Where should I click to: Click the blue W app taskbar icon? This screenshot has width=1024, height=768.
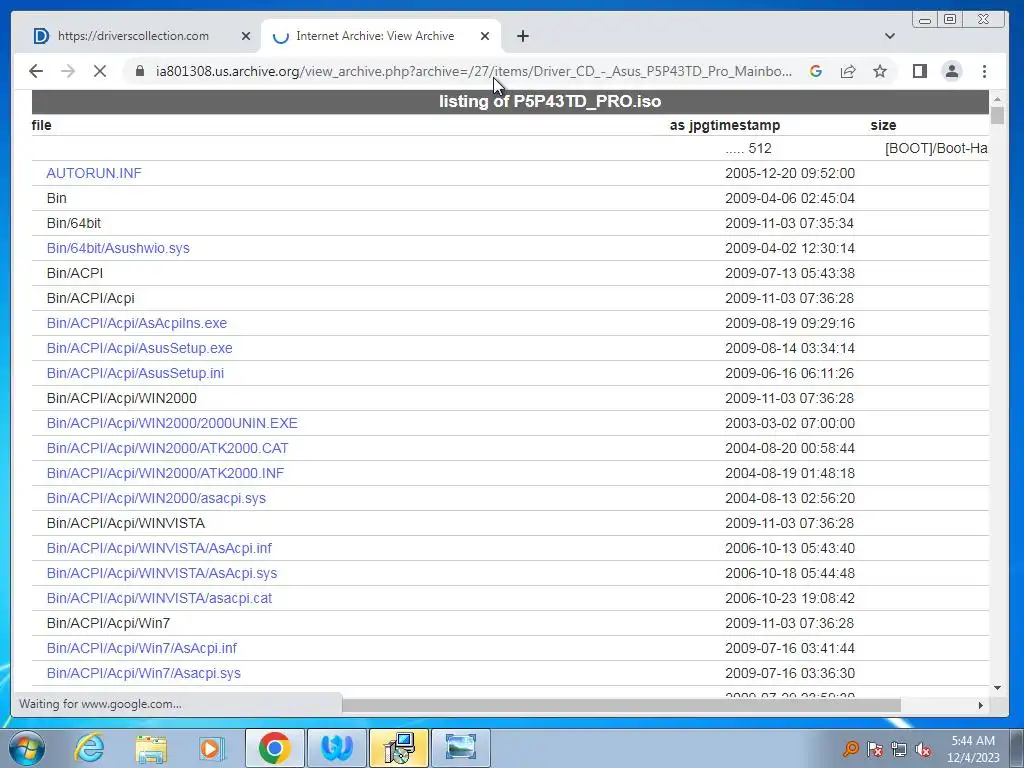[x=337, y=748]
